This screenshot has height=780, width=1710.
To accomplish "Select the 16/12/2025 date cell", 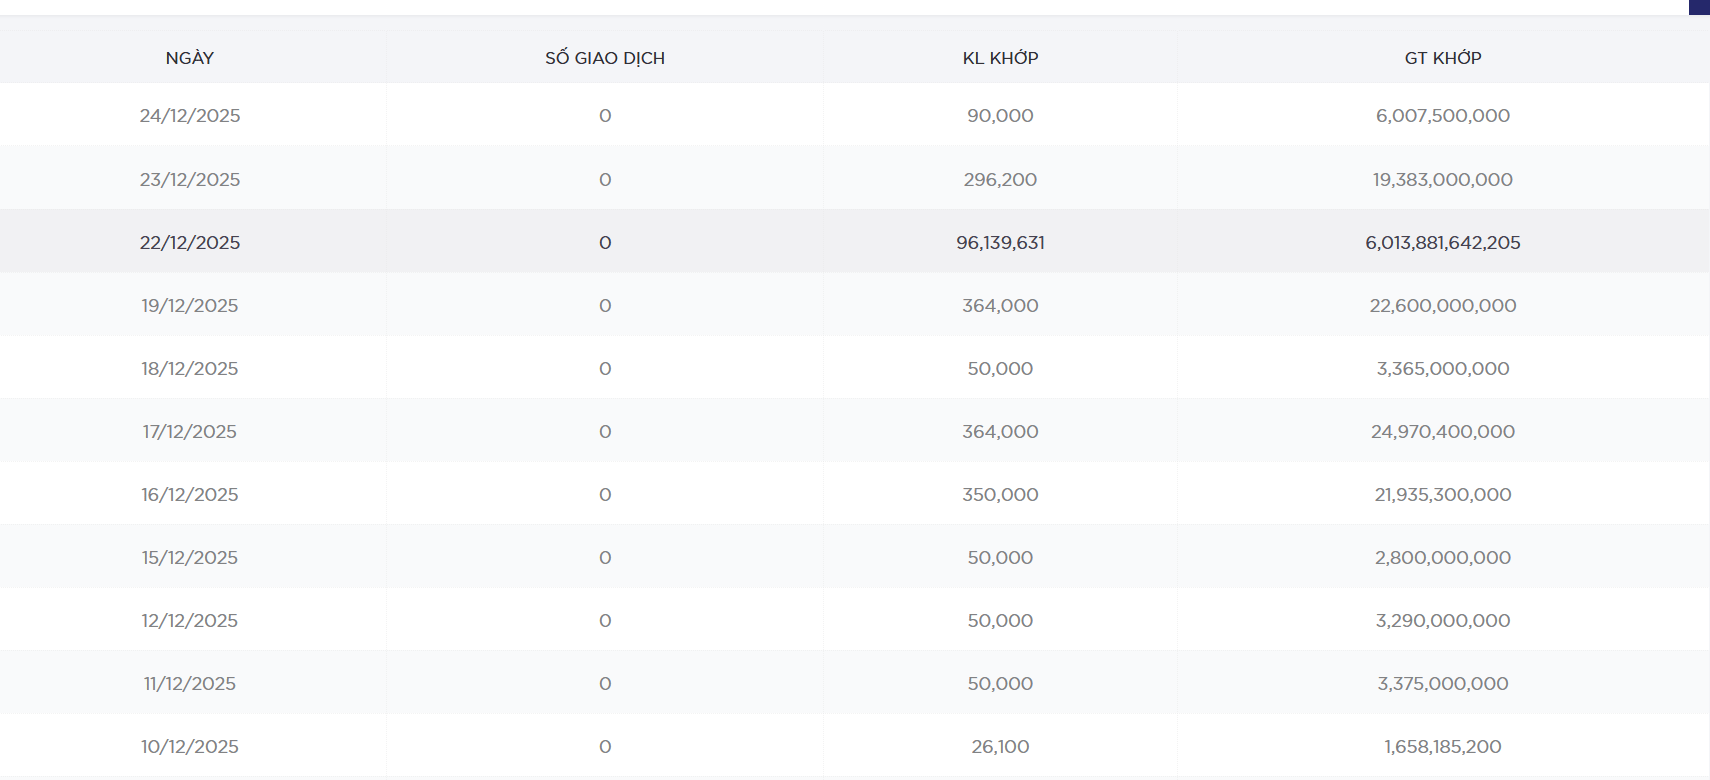I will [190, 495].
